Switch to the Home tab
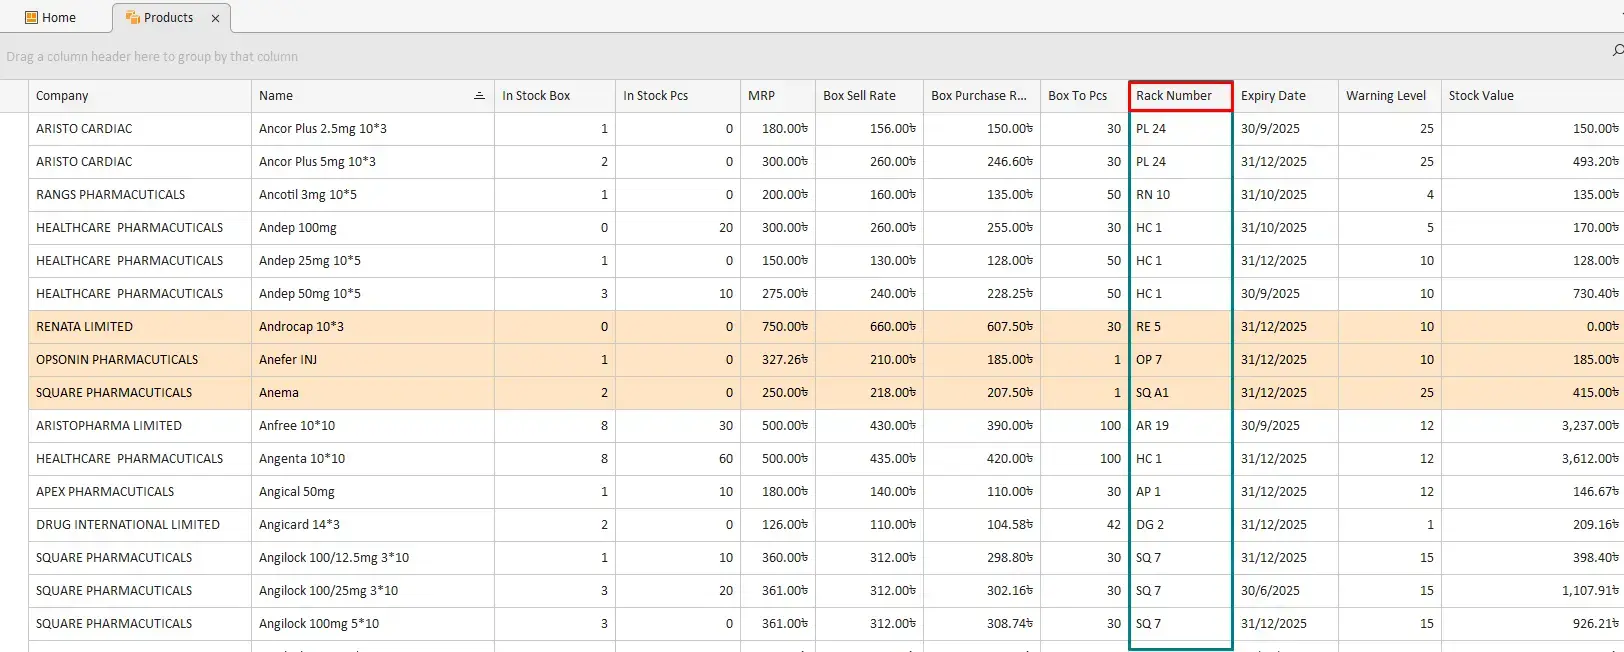Image resolution: width=1624 pixels, height=652 pixels. (x=51, y=18)
